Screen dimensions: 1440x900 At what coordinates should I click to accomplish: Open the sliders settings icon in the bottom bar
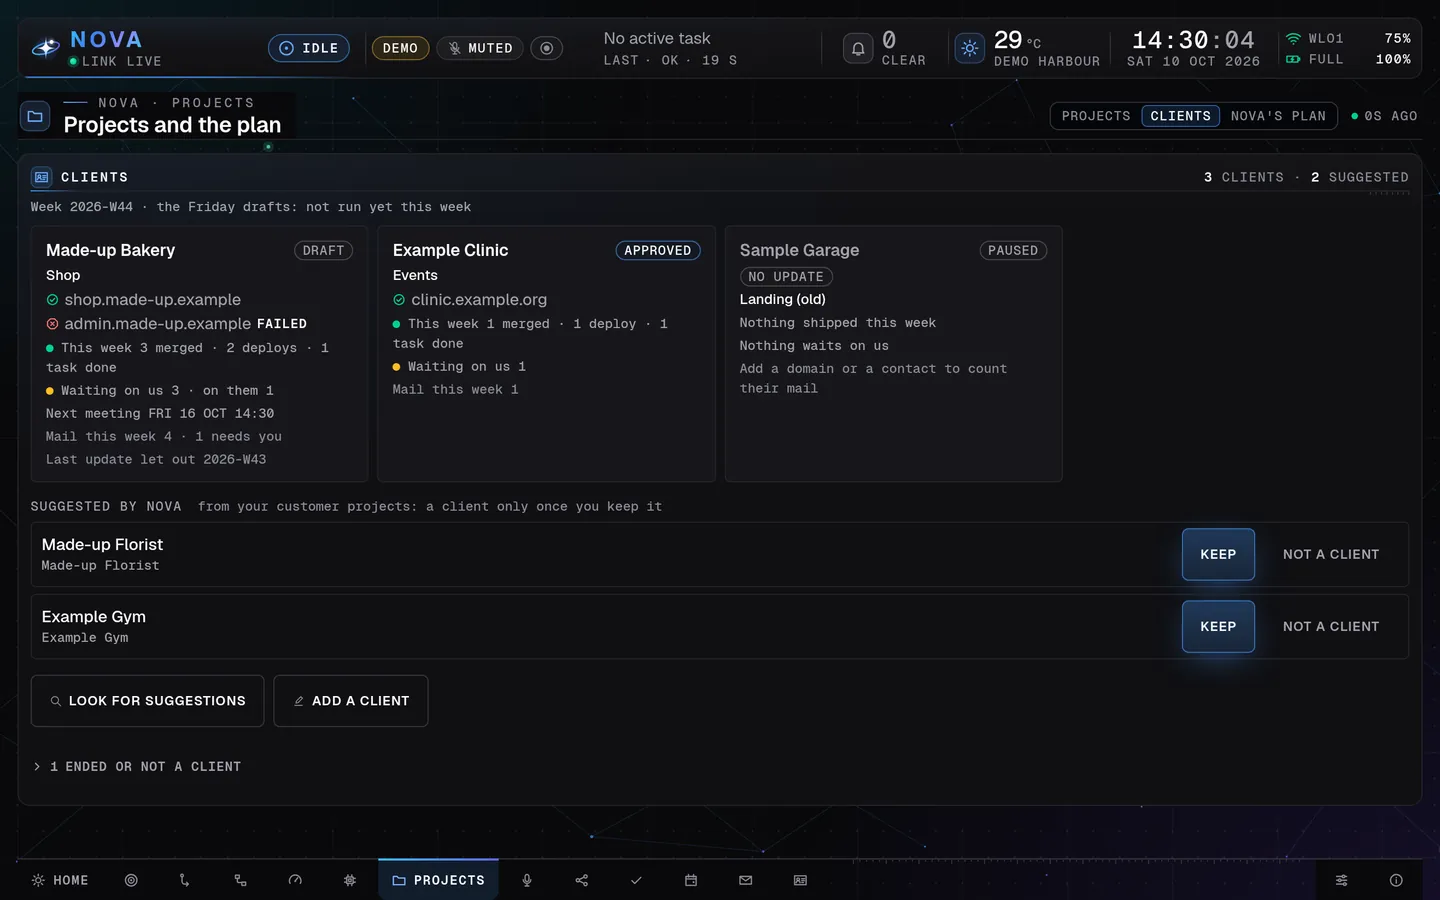[1342, 880]
